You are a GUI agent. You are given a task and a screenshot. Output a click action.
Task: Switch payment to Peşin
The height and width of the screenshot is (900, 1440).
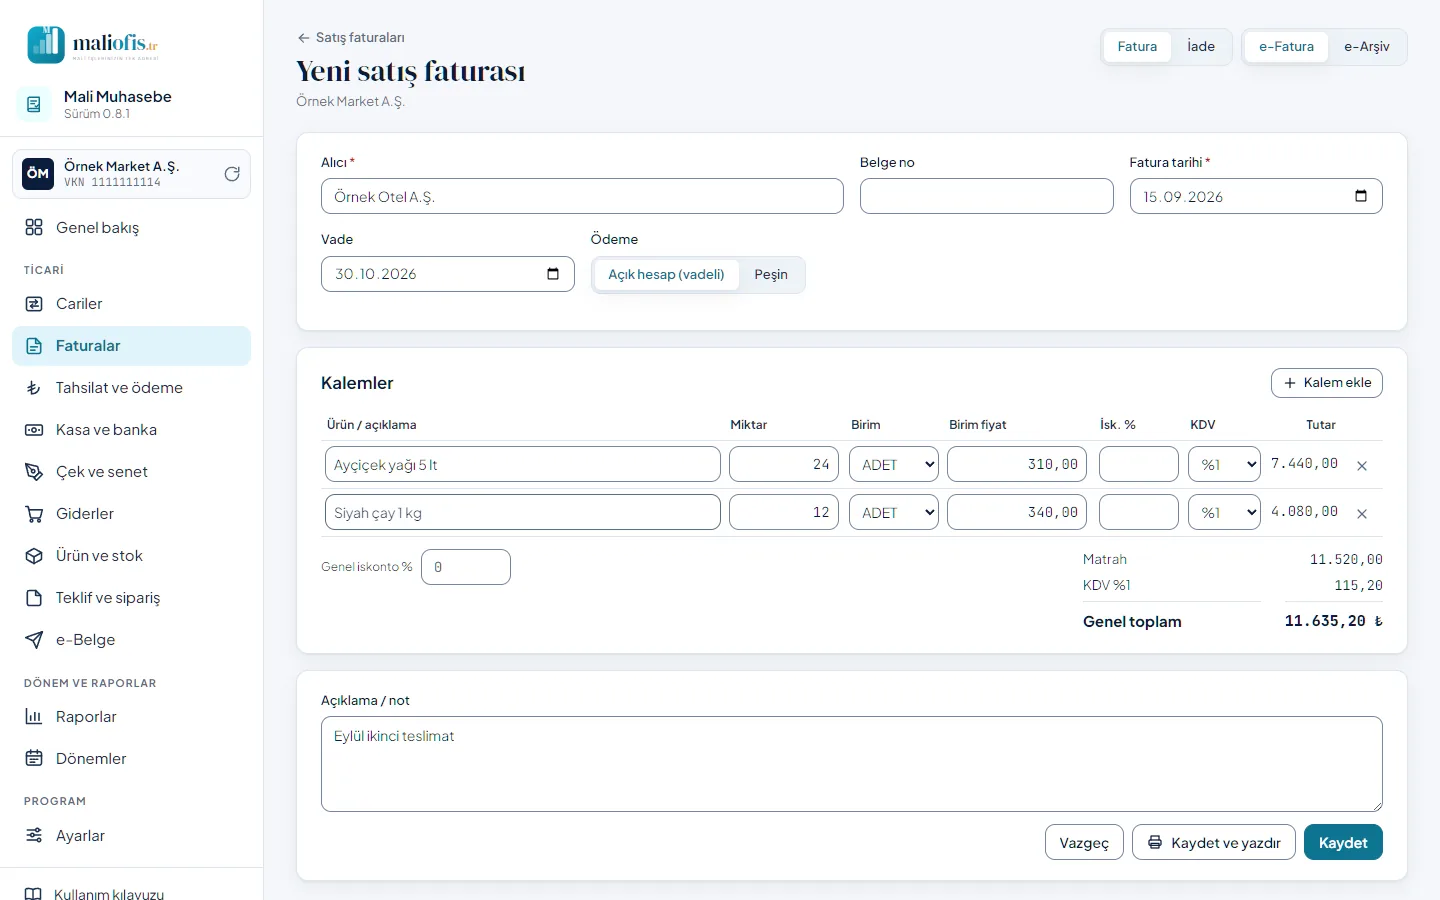771,275
